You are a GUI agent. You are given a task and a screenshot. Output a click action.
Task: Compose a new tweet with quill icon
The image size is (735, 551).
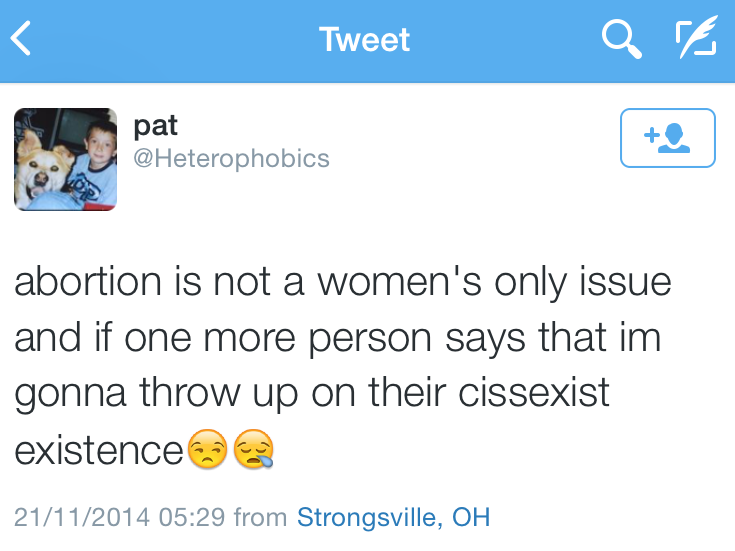click(x=695, y=40)
